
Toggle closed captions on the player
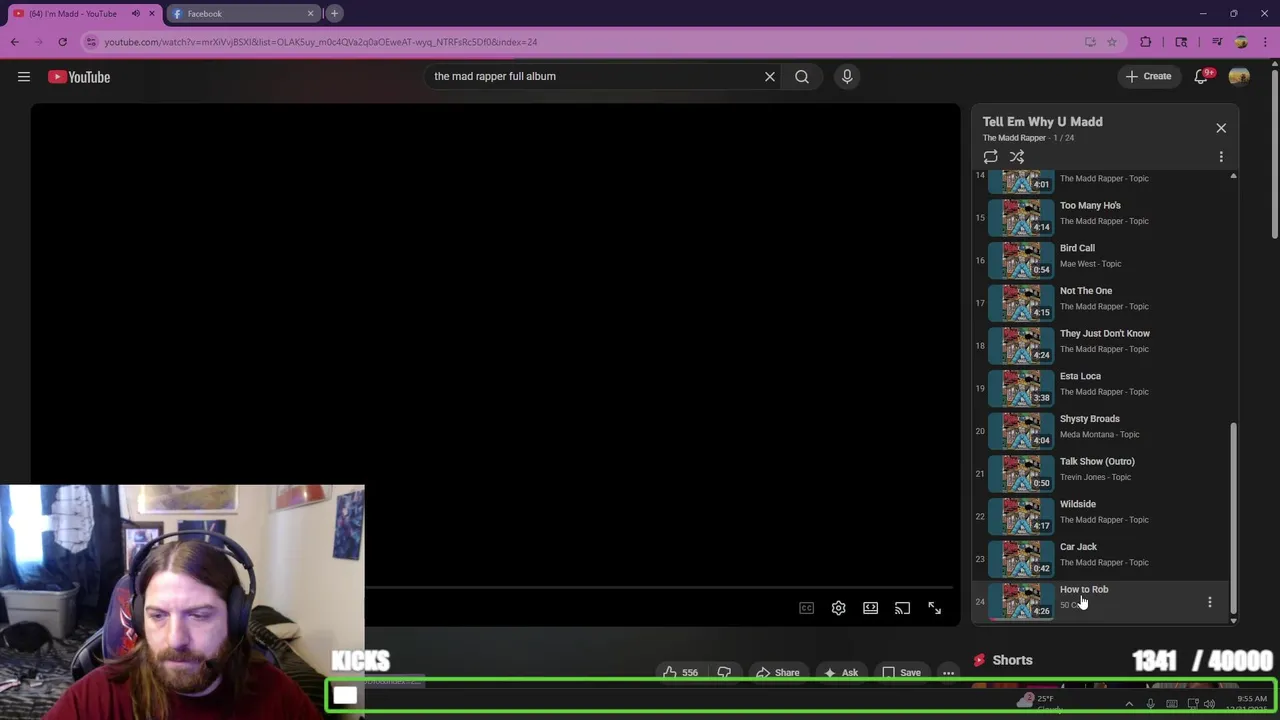[x=807, y=608]
